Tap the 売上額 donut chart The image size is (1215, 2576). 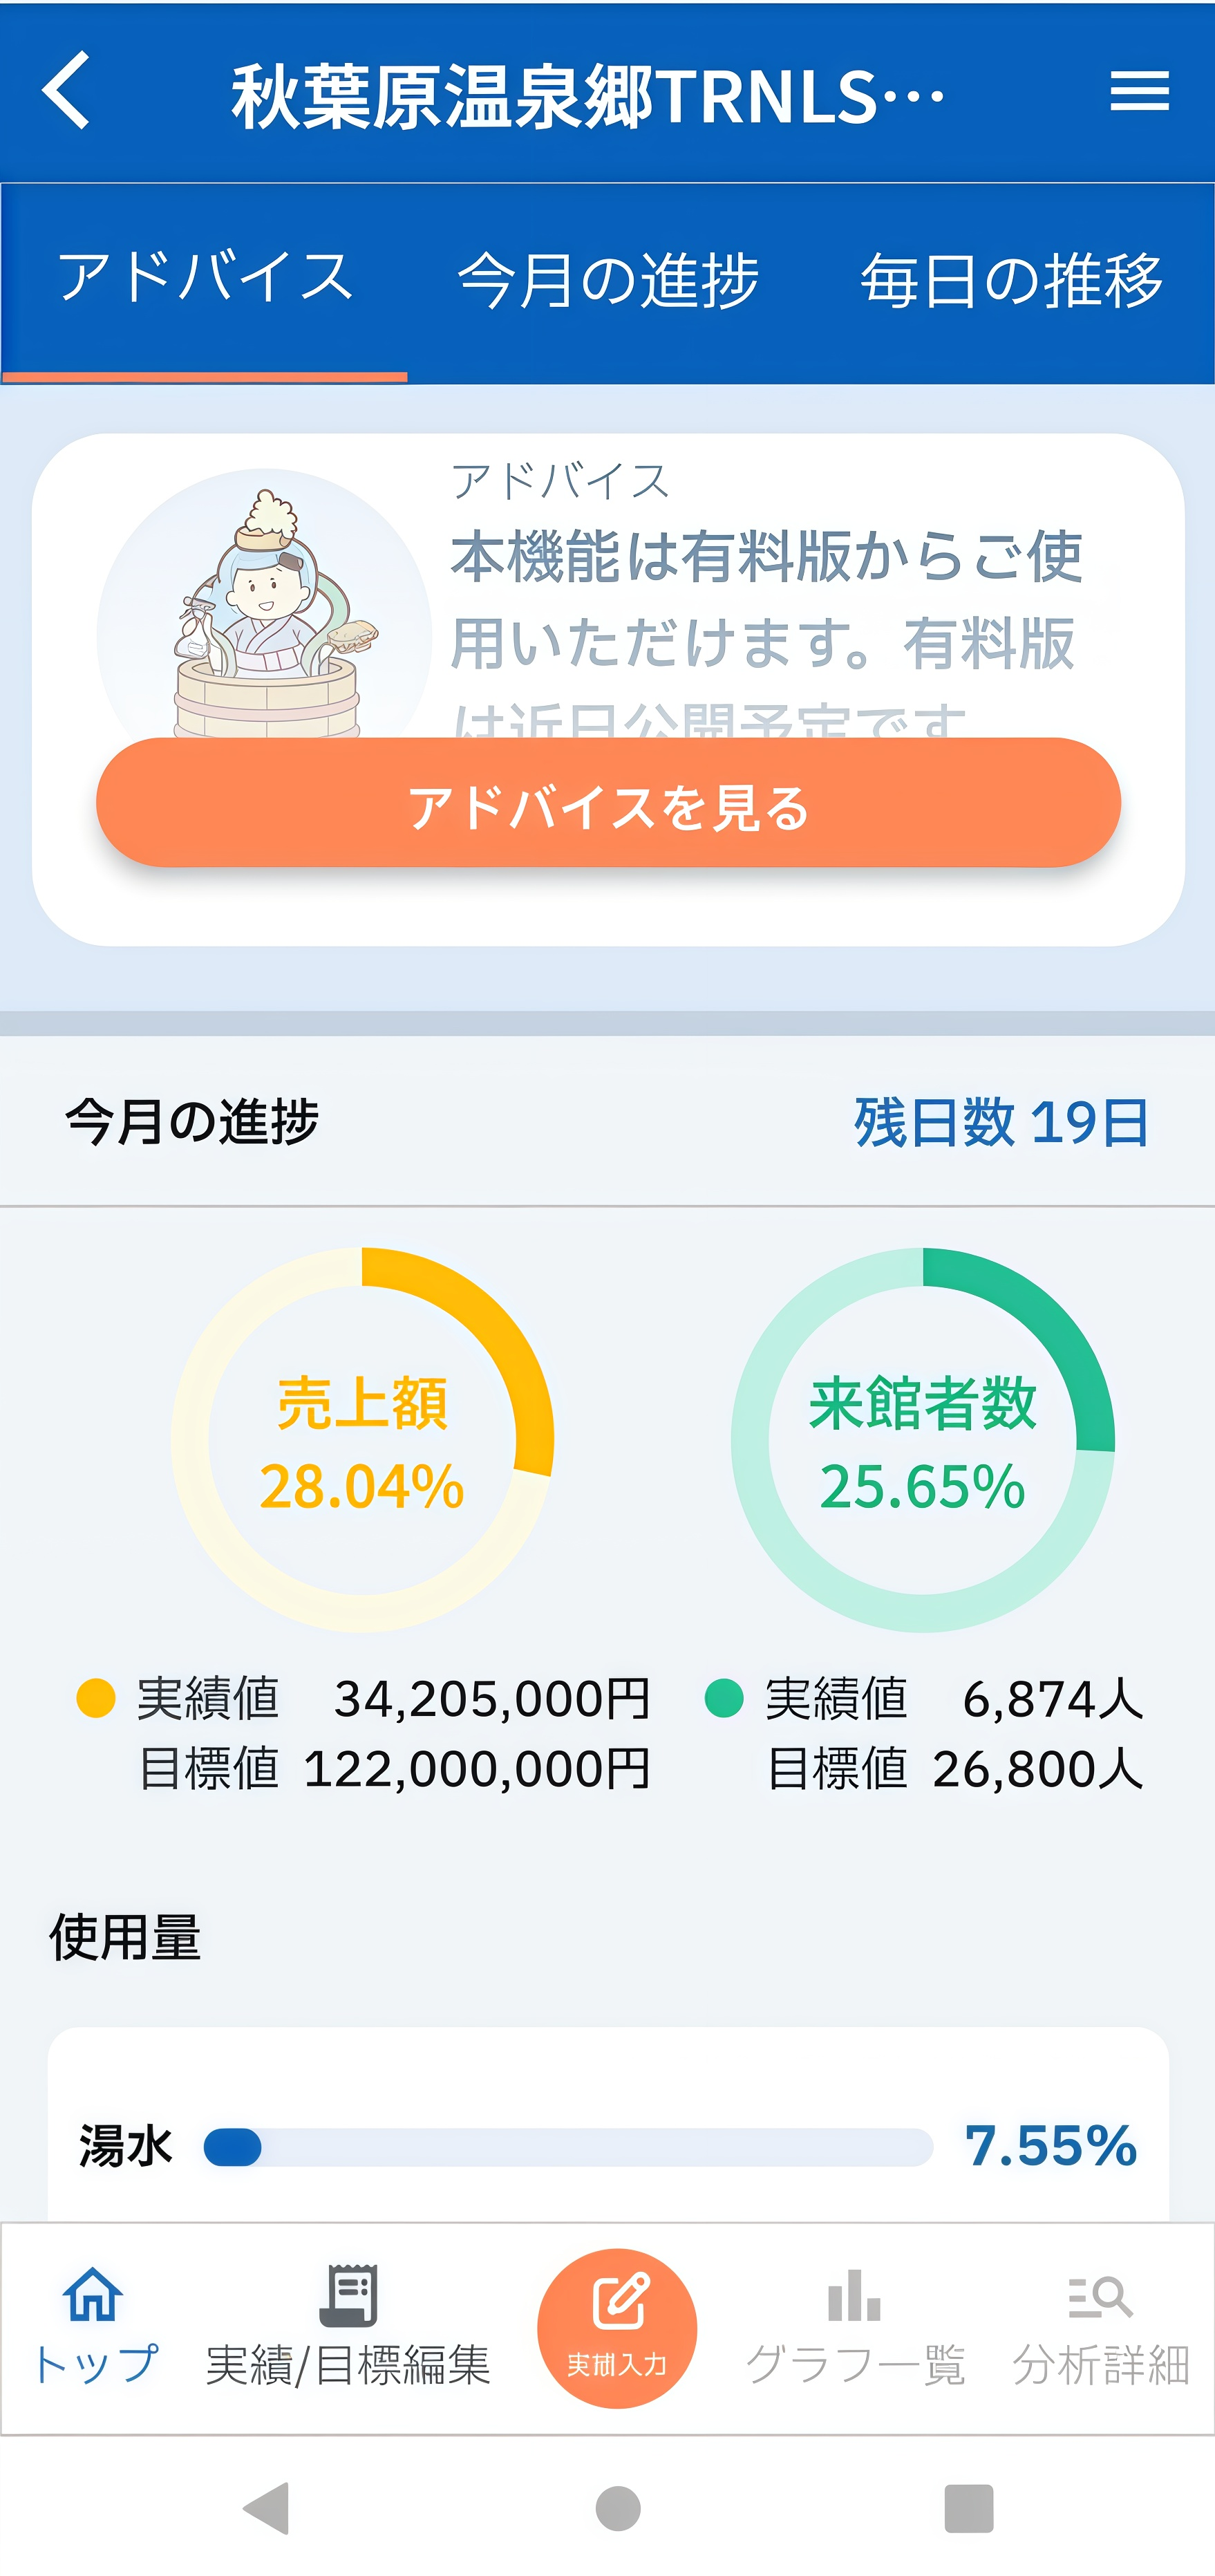pyautogui.click(x=362, y=1440)
